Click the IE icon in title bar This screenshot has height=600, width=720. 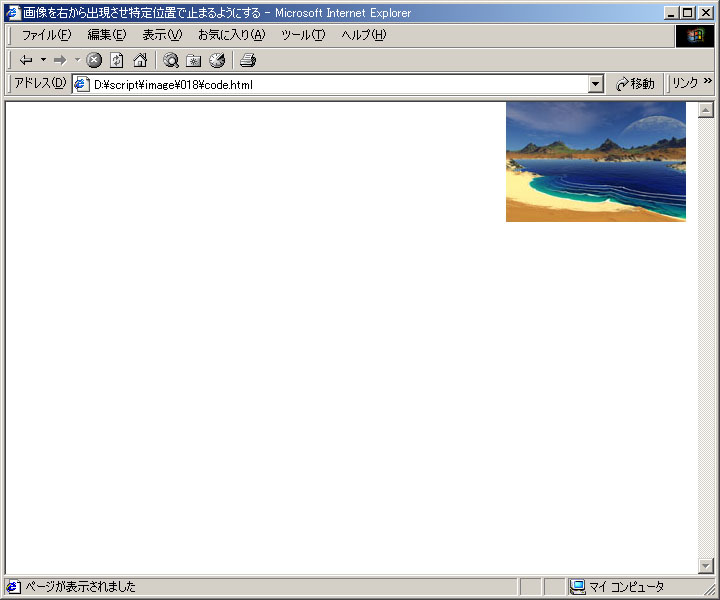pyautogui.click(x=13, y=12)
